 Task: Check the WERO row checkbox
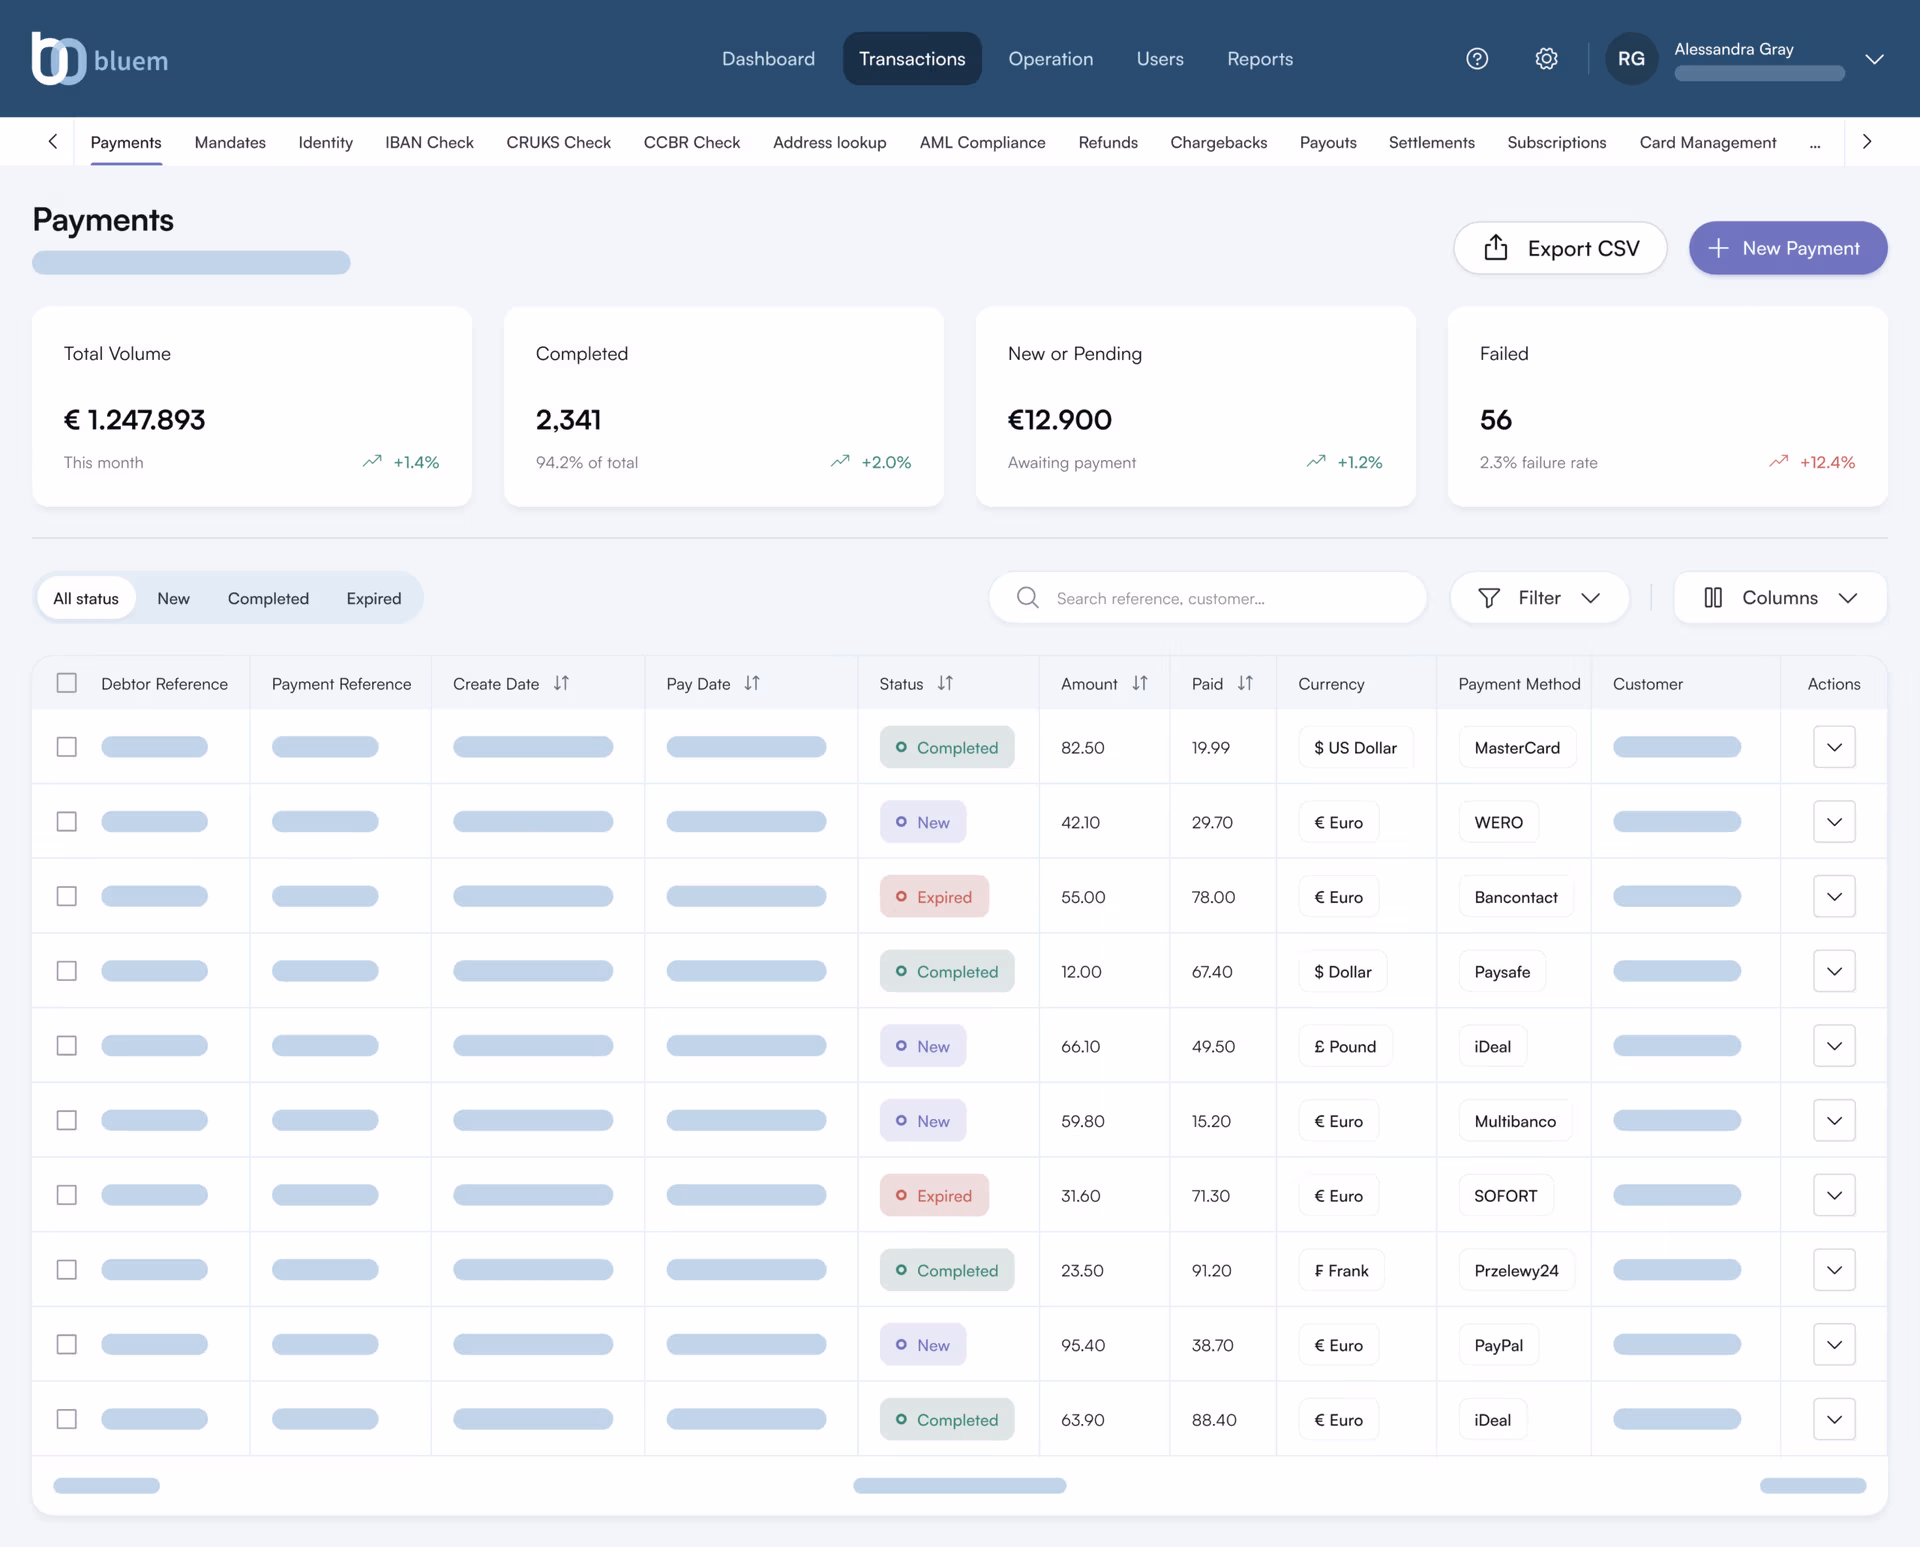point(67,822)
